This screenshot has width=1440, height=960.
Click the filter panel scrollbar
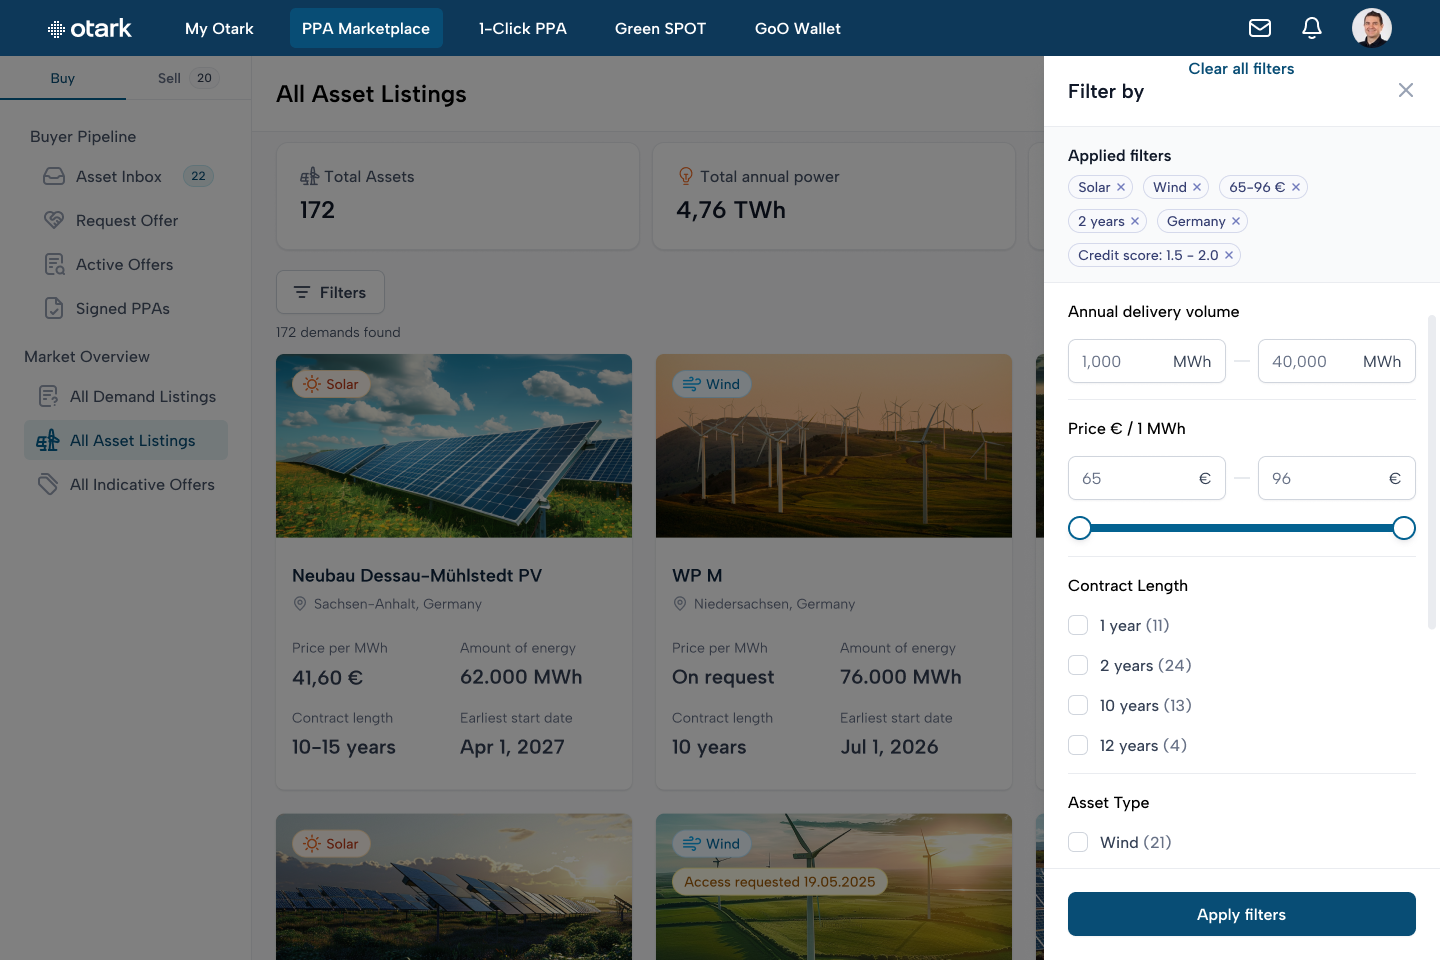click(x=1432, y=472)
